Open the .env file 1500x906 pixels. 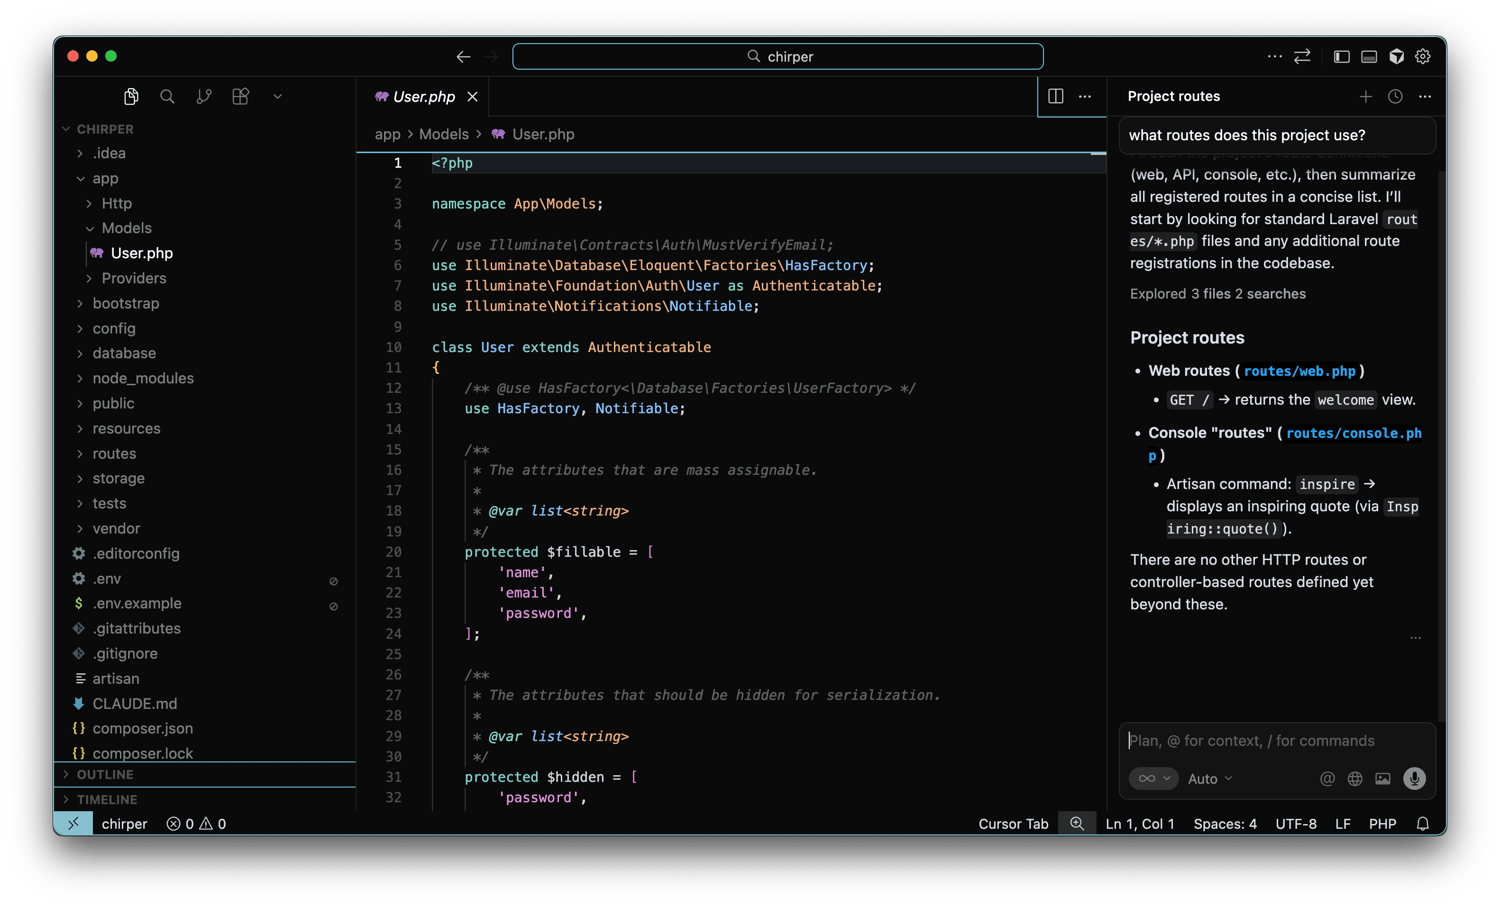(x=205, y=578)
